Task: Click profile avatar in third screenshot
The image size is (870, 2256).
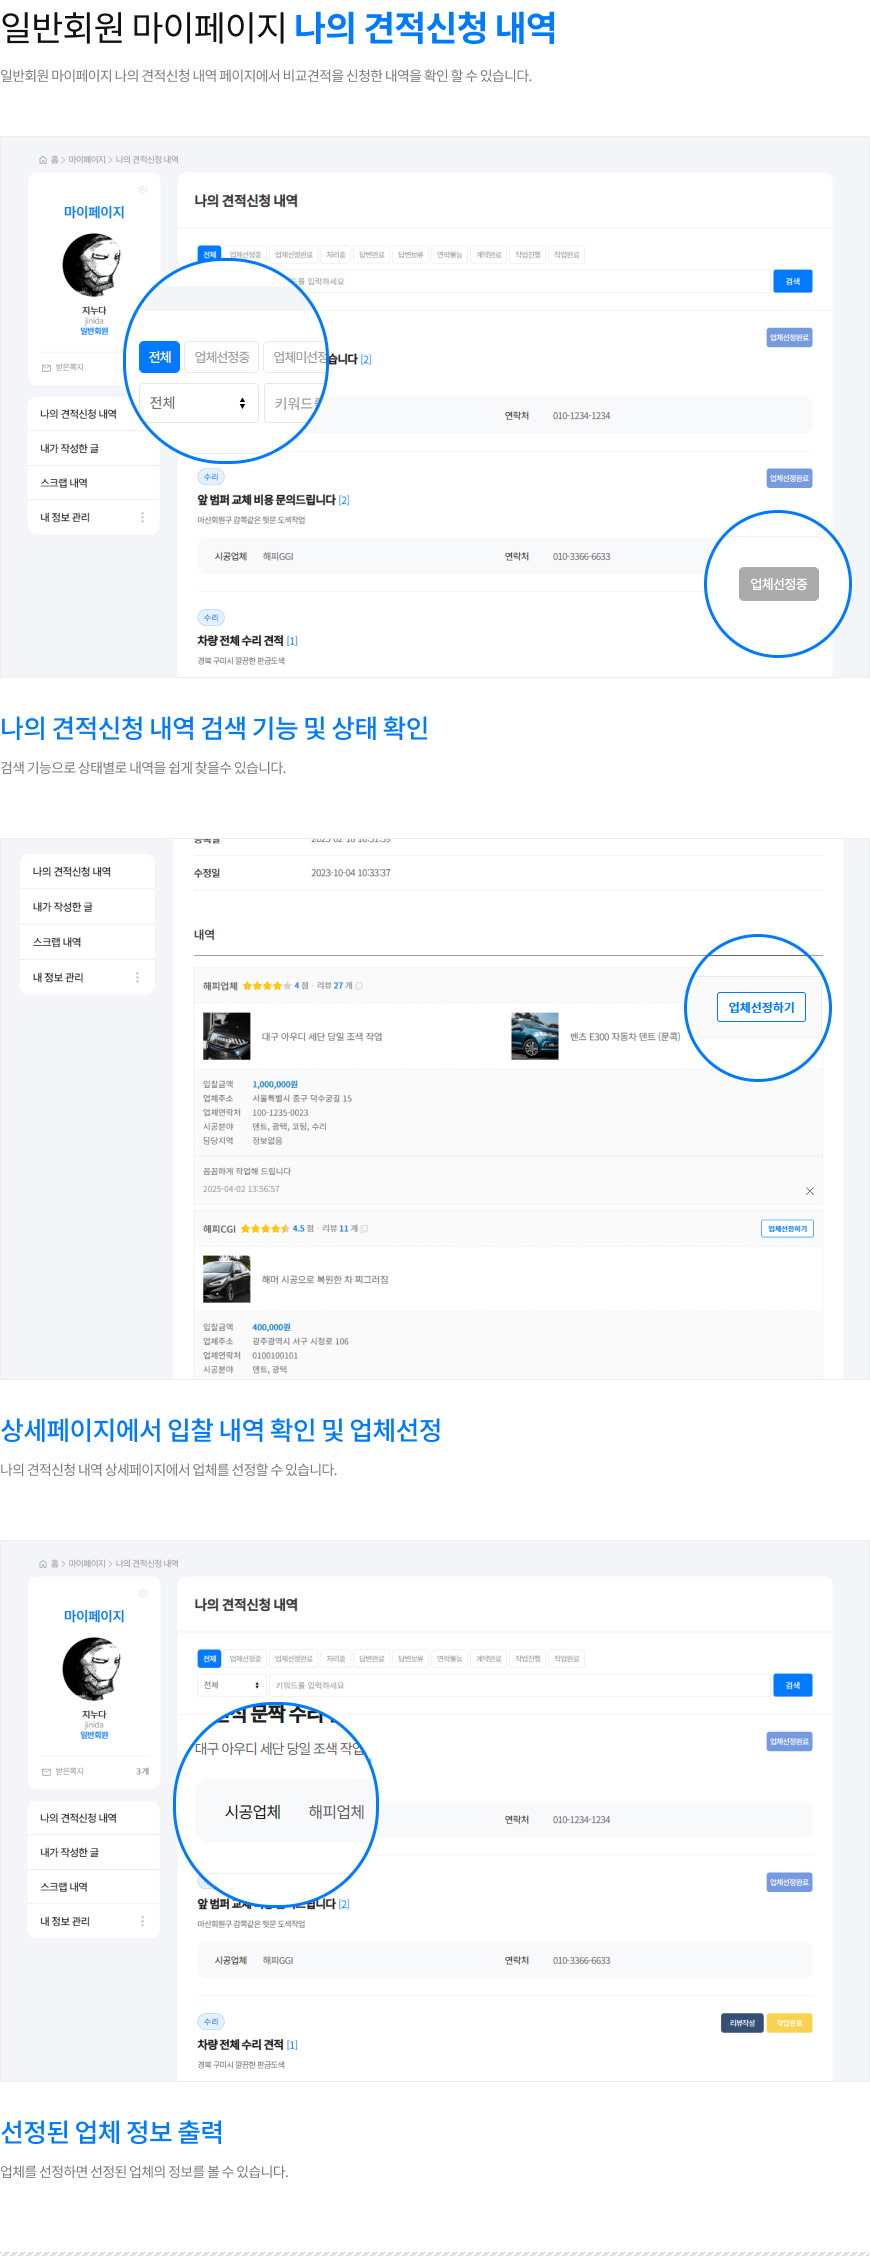Action: (93, 1669)
